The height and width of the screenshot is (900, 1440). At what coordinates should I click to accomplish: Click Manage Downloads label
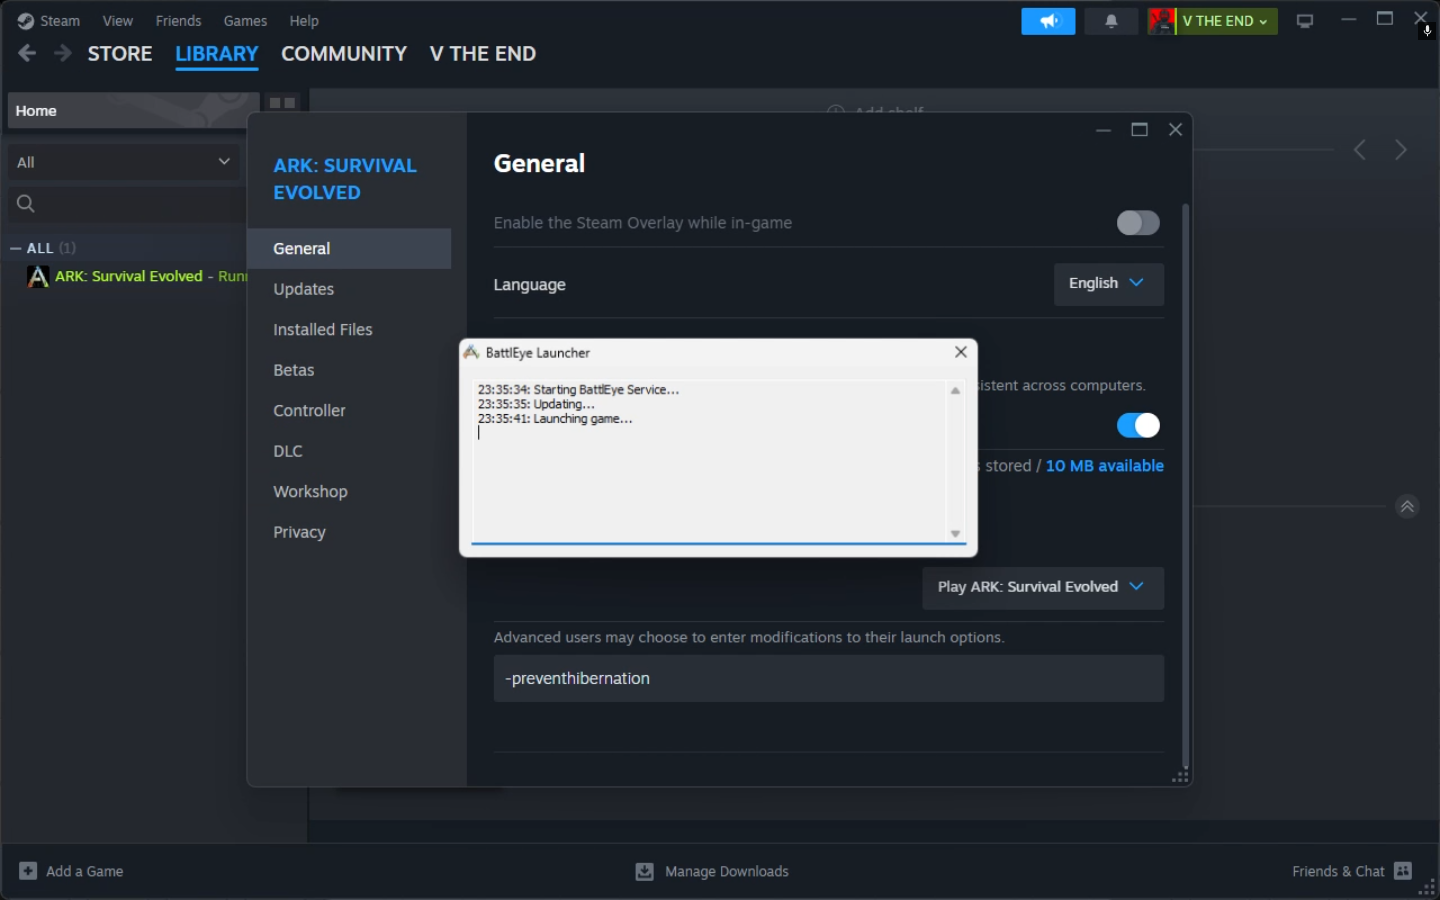pyautogui.click(x=727, y=872)
